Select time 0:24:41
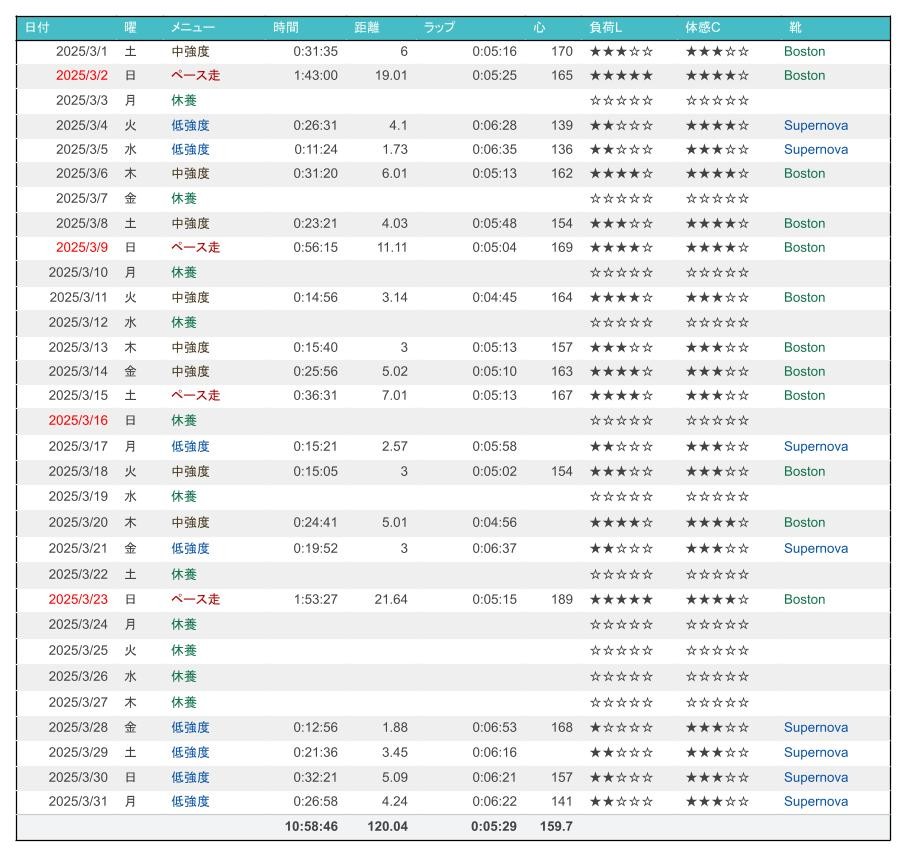This screenshot has width=904, height=854. click(315, 522)
